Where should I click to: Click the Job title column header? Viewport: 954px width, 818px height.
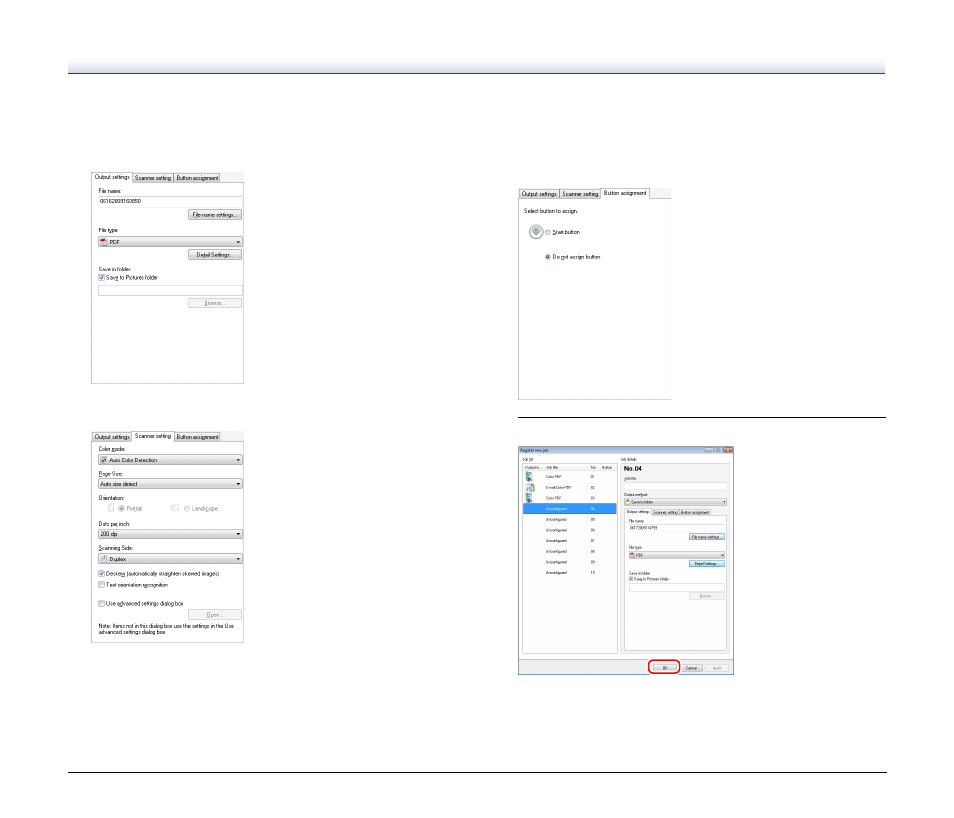point(566,467)
